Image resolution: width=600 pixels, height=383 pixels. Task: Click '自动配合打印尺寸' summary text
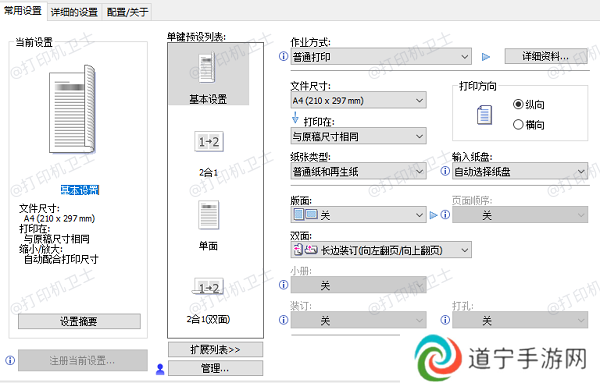tap(61, 259)
